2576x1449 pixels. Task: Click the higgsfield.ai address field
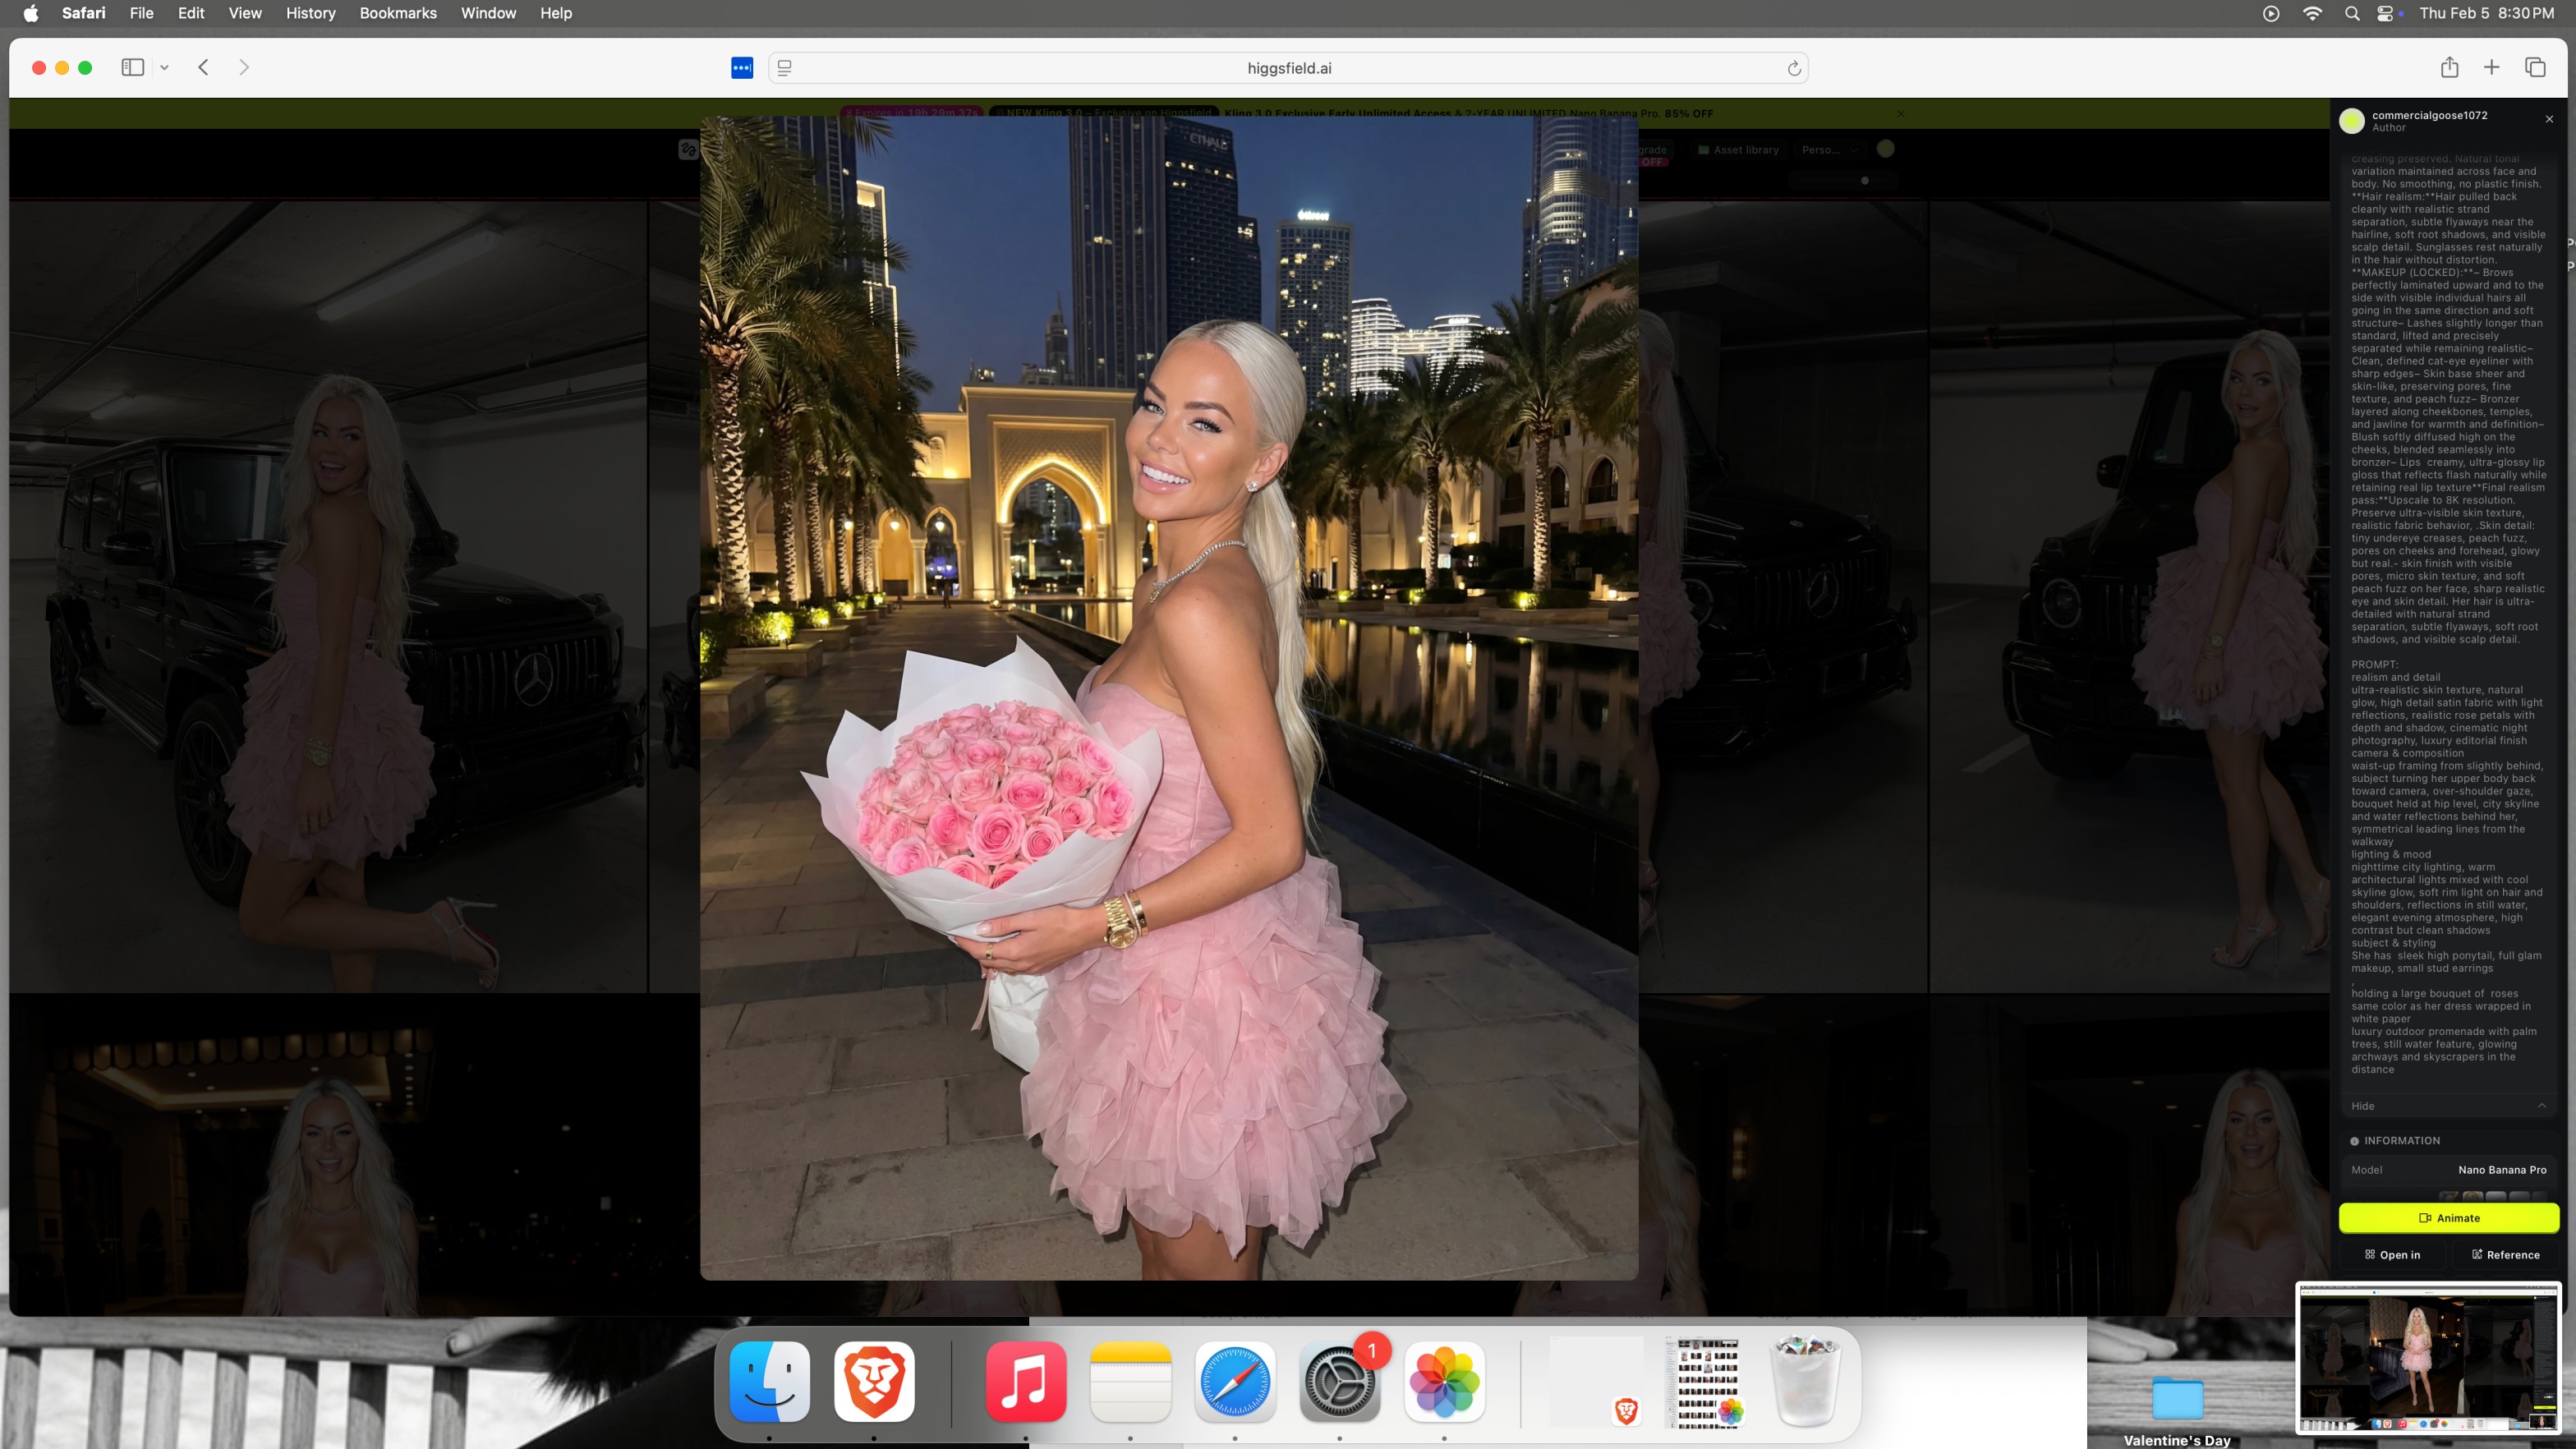[x=1288, y=68]
